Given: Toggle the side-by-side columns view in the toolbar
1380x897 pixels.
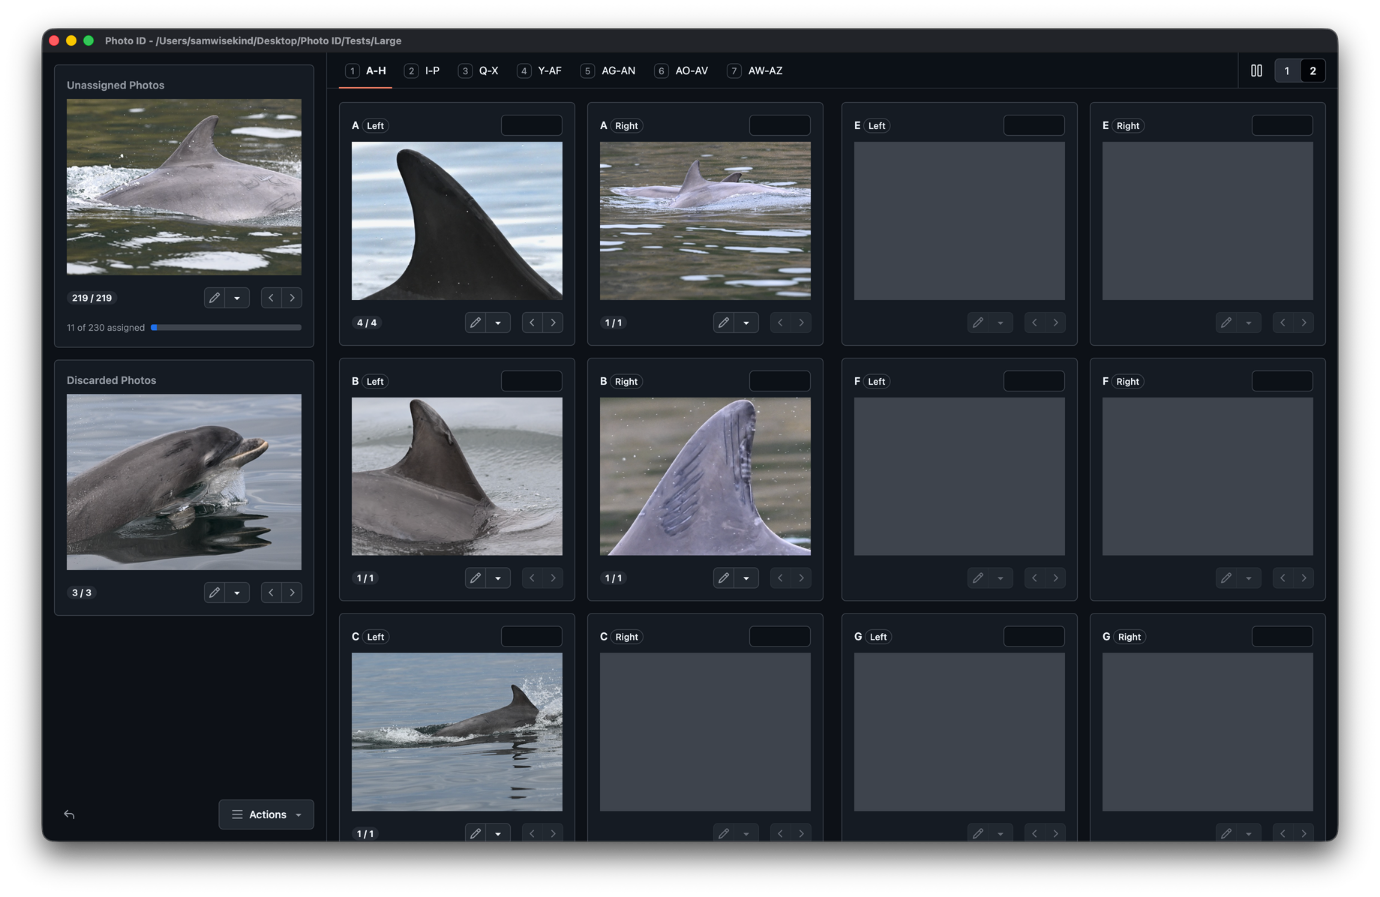Looking at the screenshot, I should 1256,70.
